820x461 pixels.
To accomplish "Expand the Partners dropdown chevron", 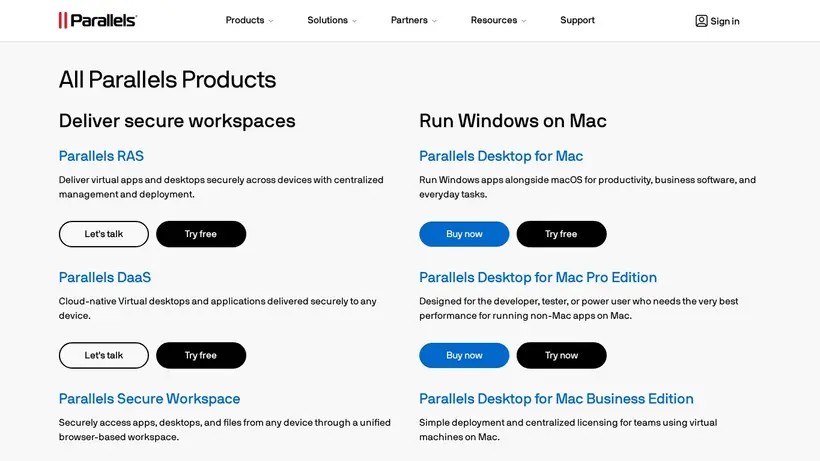I will pyautogui.click(x=435, y=21).
